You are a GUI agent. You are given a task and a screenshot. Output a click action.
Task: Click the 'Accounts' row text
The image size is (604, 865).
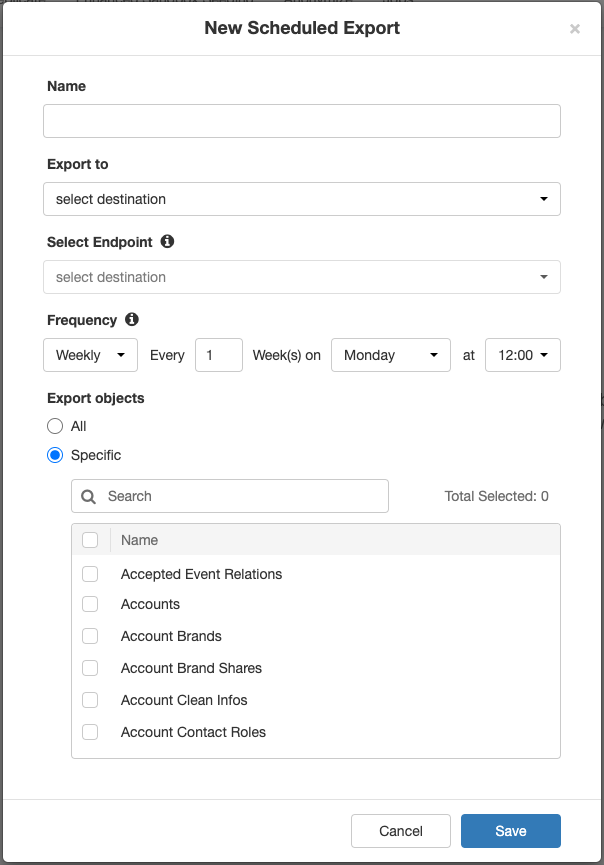[x=151, y=604]
